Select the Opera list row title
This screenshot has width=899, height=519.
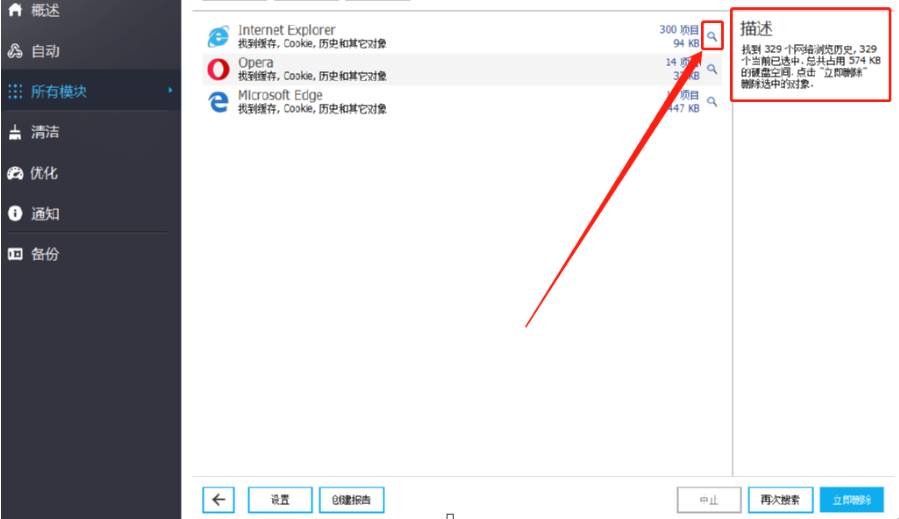point(256,63)
